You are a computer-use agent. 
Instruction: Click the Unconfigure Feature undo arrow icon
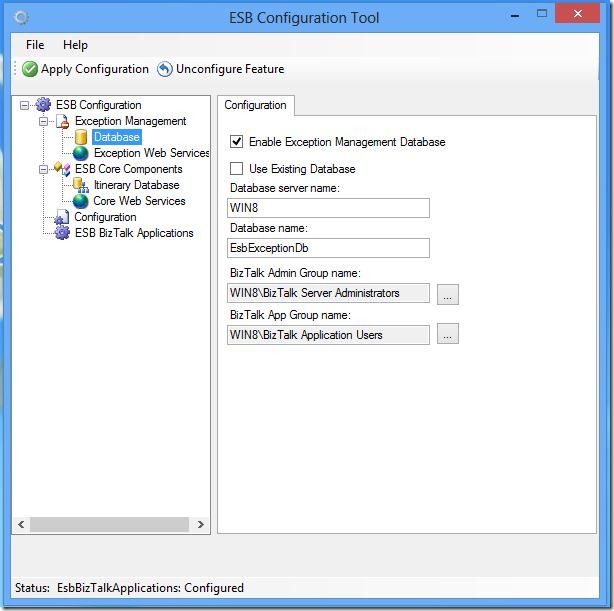point(165,69)
